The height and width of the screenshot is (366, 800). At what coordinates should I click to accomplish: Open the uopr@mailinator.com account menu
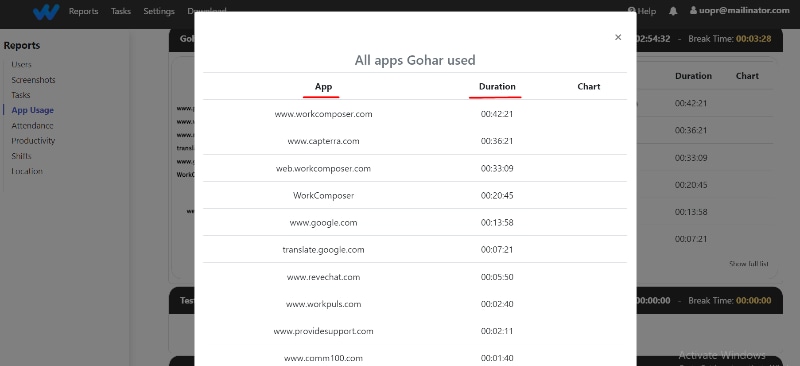coord(740,10)
